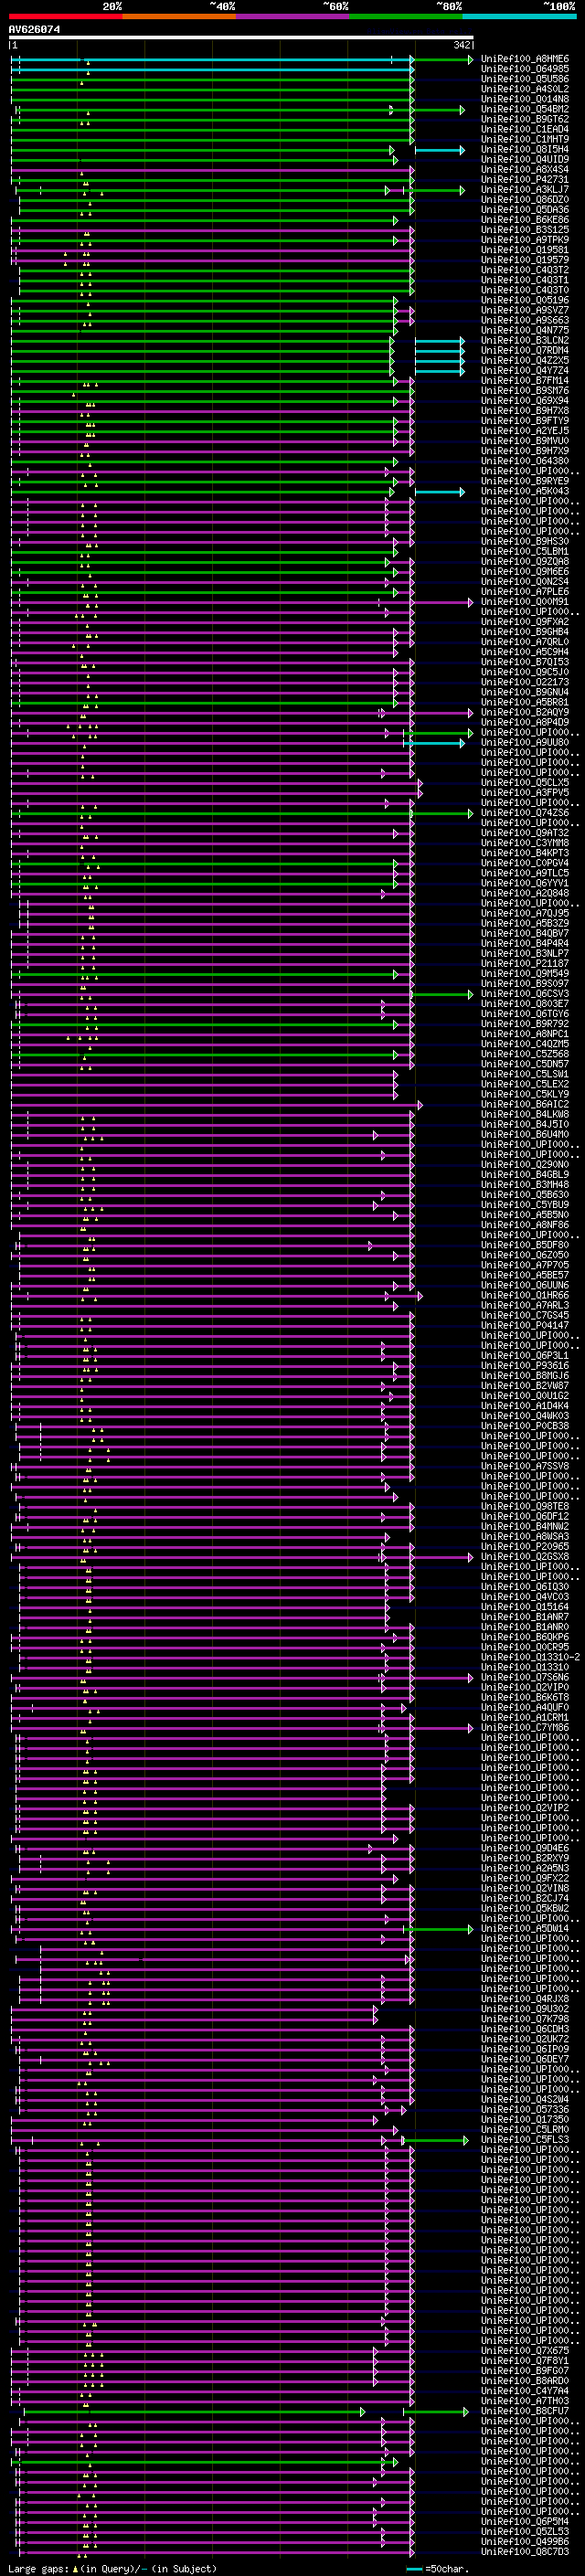Select the UniRef100_A3KLJ7 hit label

coord(525,190)
